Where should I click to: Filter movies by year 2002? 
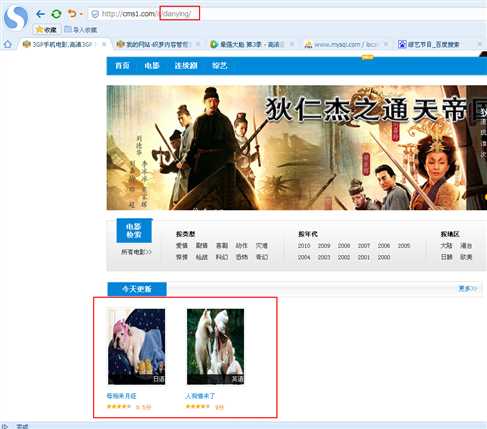pyautogui.click(x=344, y=257)
